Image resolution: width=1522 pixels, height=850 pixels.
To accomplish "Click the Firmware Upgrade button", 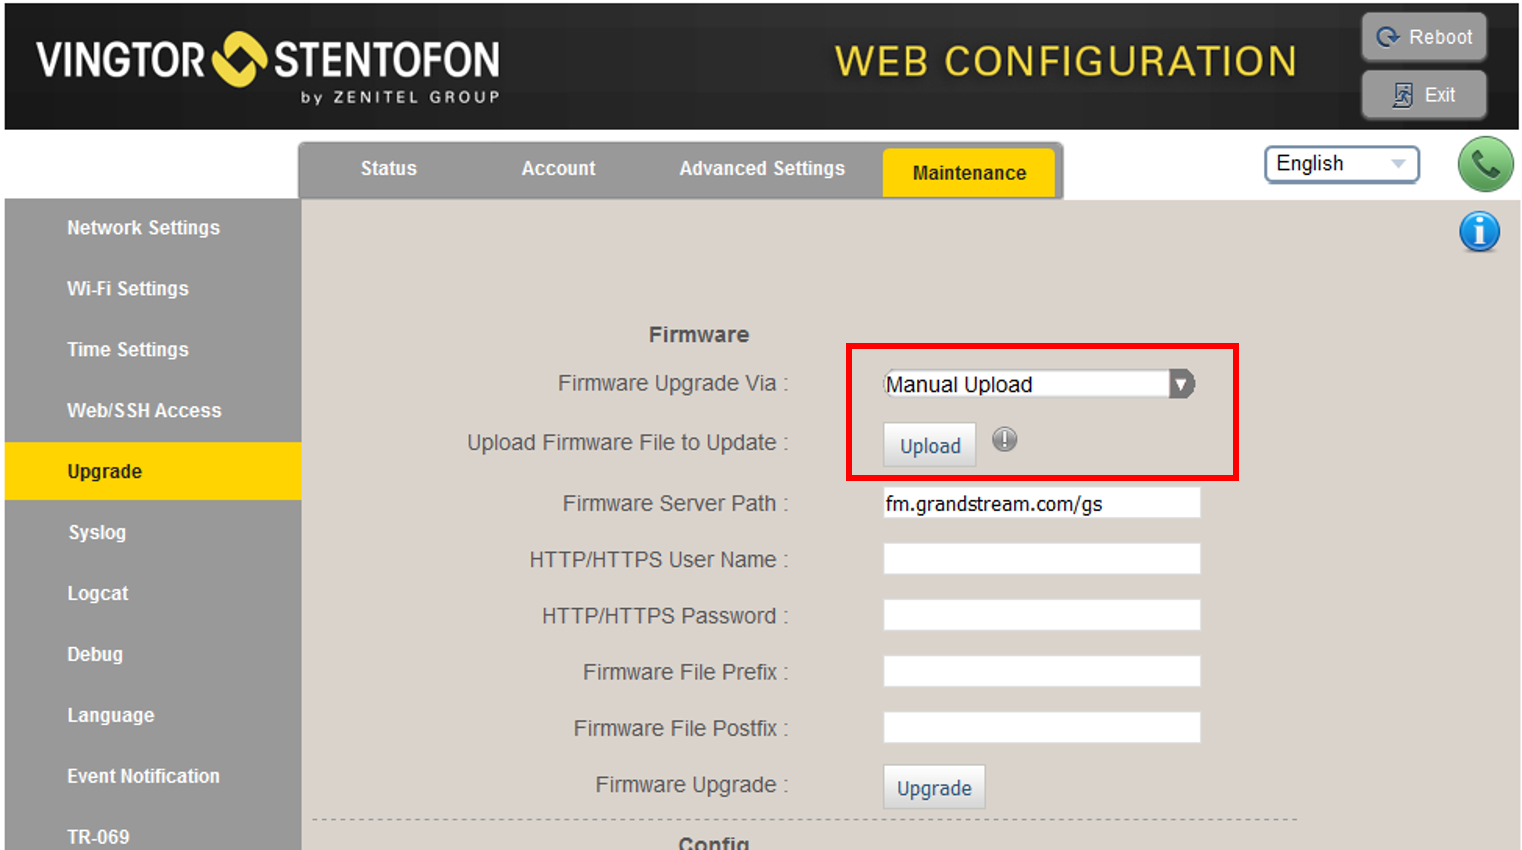I will (934, 788).
